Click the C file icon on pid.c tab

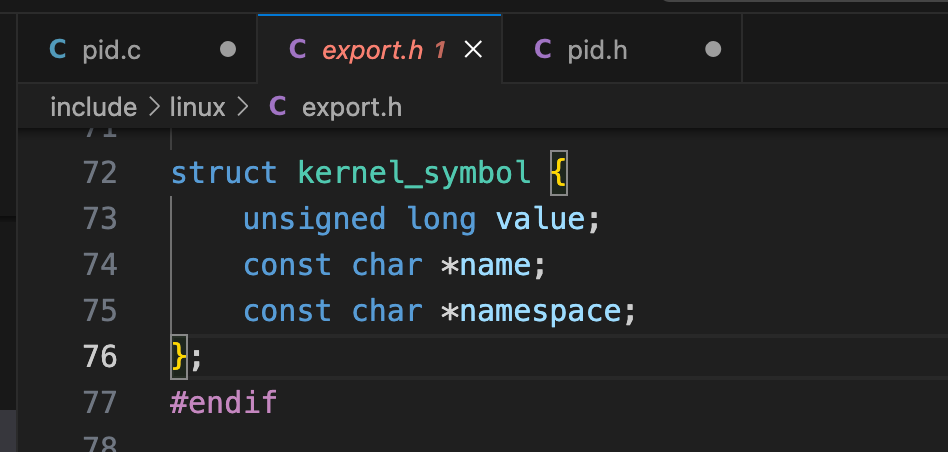(x=58, y=49)
